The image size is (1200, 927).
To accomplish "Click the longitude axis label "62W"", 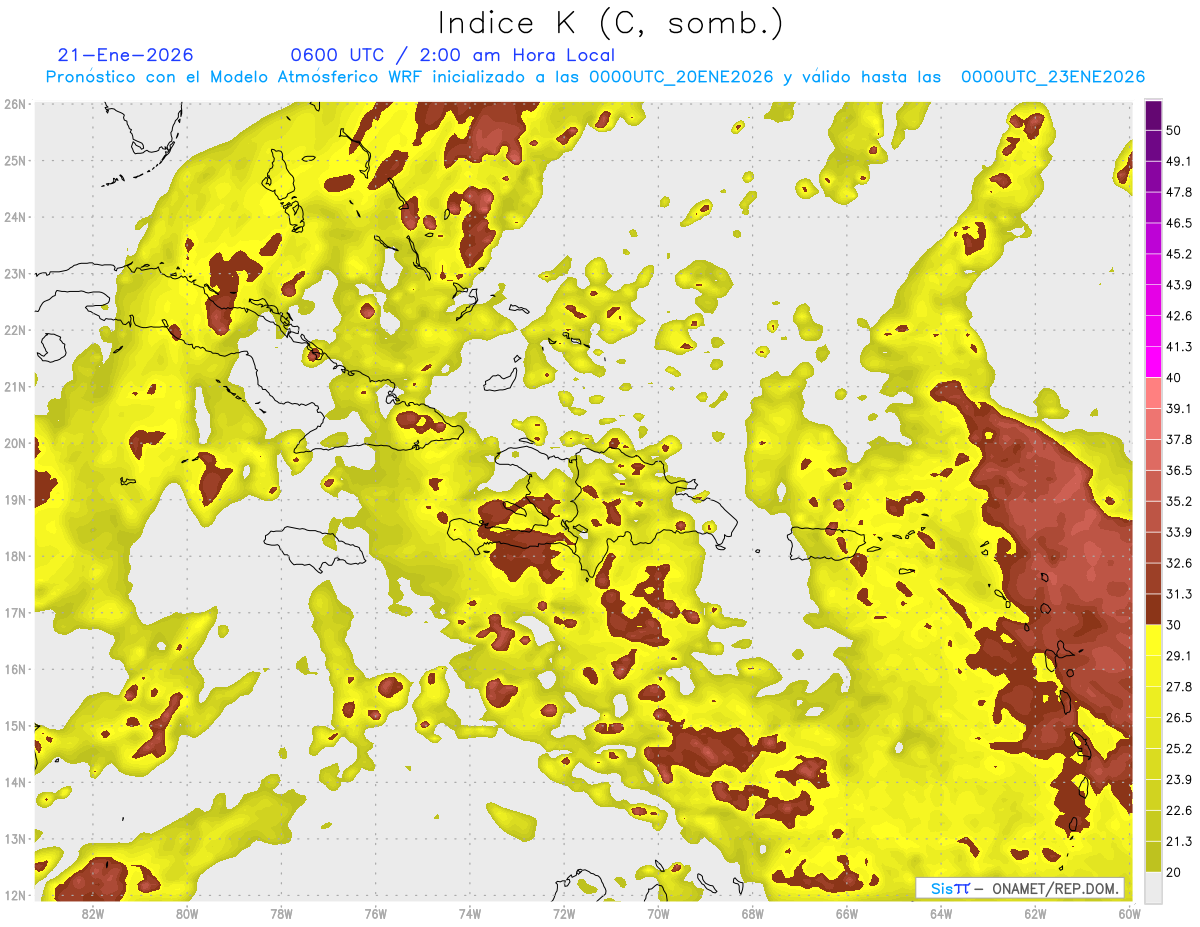I will 1036,913.
